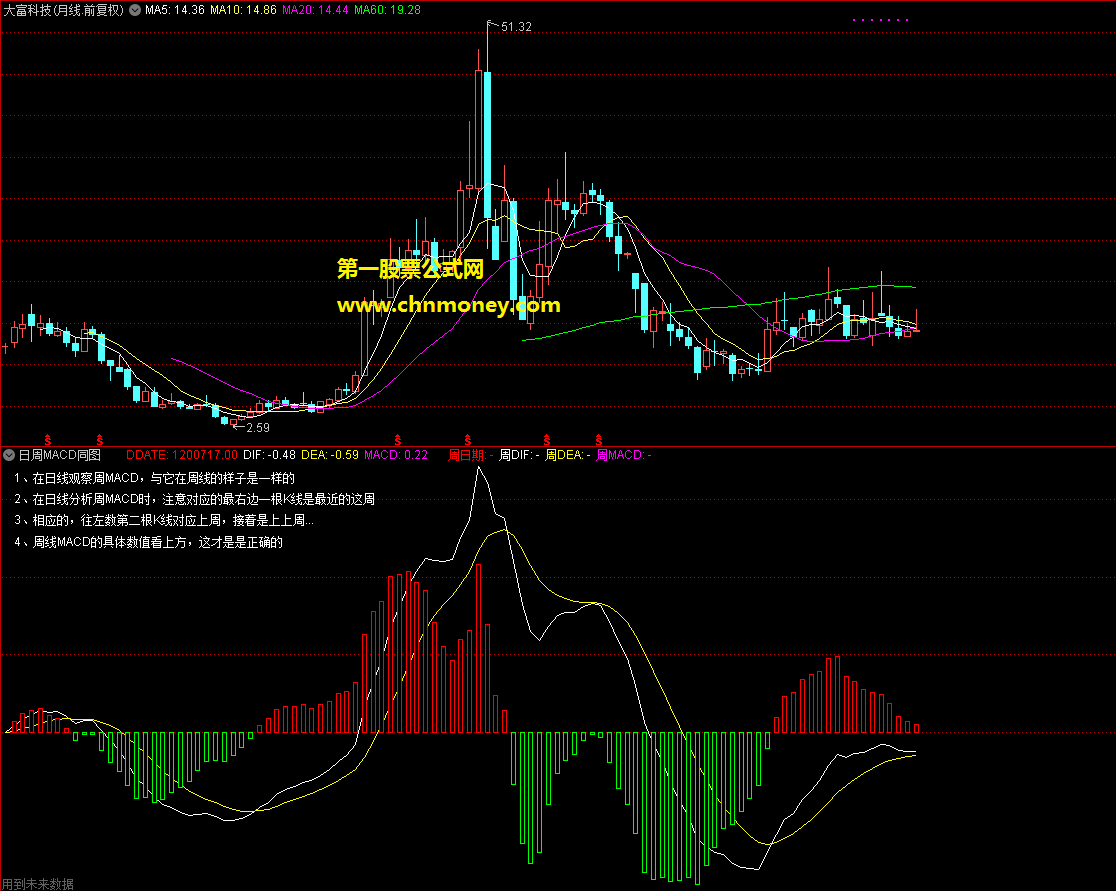
Task: Click the rightmost red S marker on timeline
Action: pos(599,440)
